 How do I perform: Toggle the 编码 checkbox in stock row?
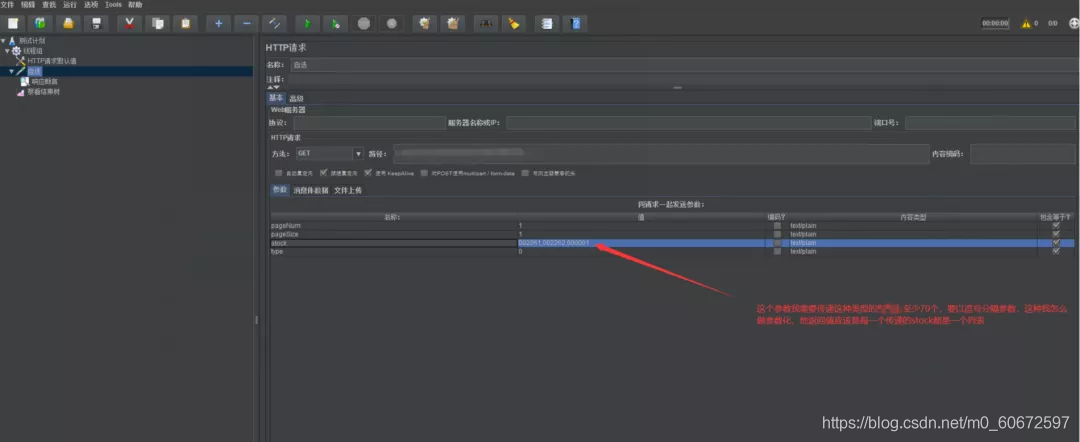777,243
